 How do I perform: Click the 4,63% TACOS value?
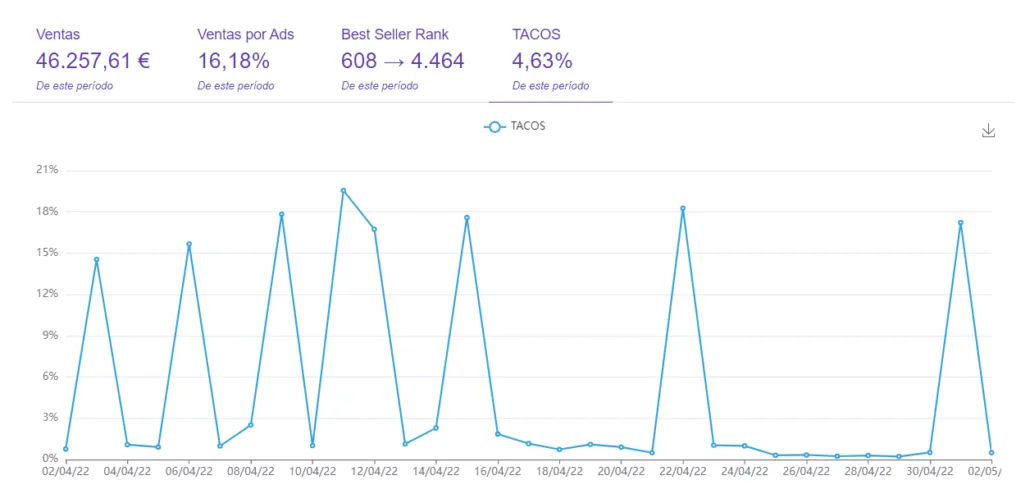[x=542, y=61]
